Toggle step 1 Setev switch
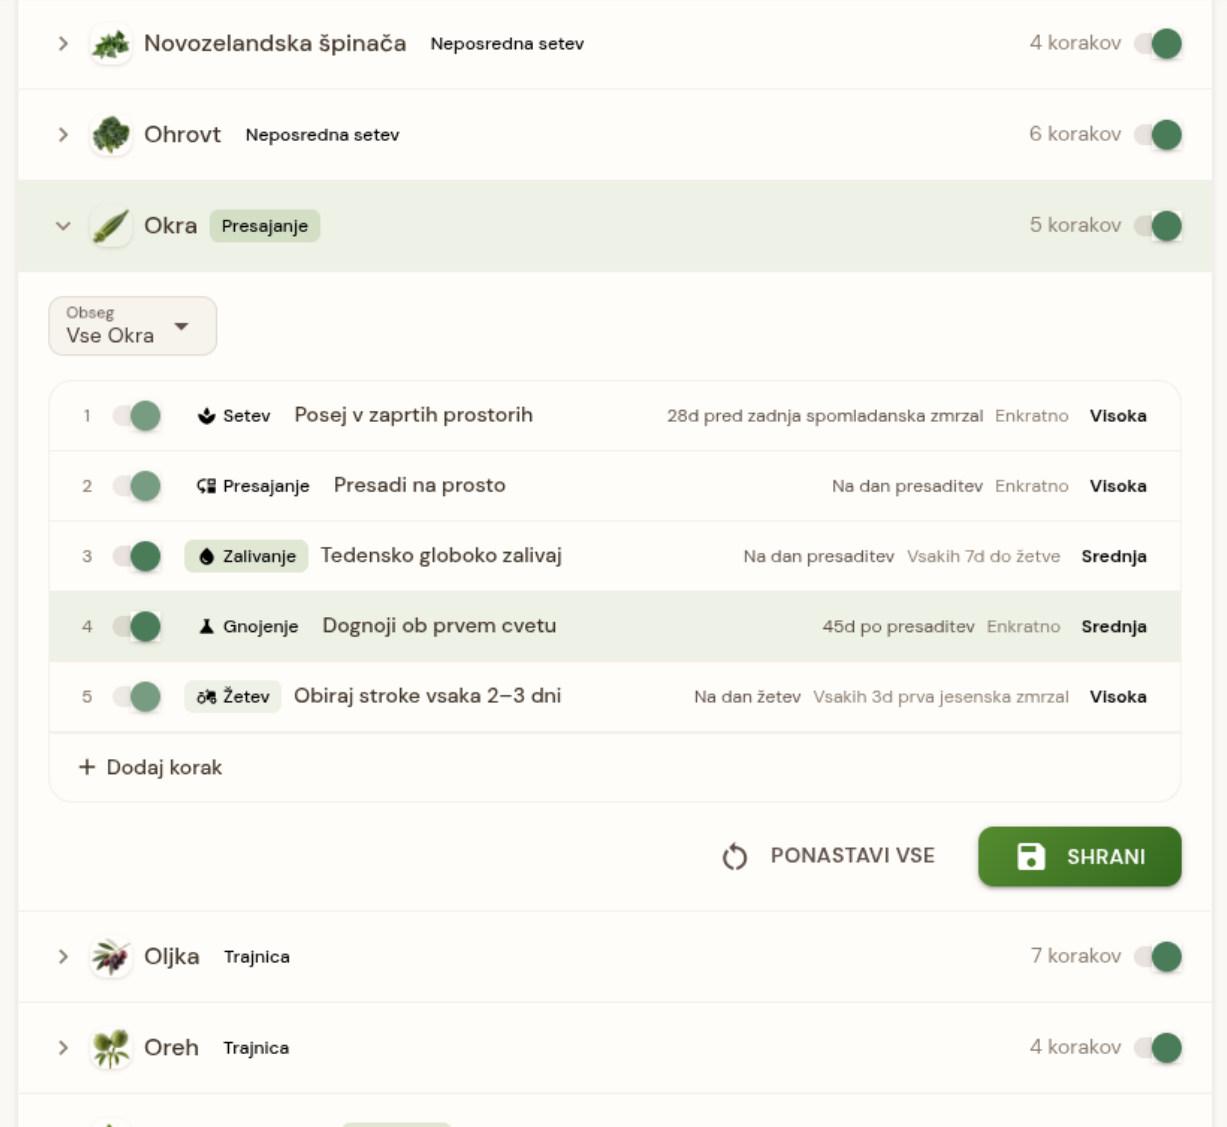 tap(137, 416)
